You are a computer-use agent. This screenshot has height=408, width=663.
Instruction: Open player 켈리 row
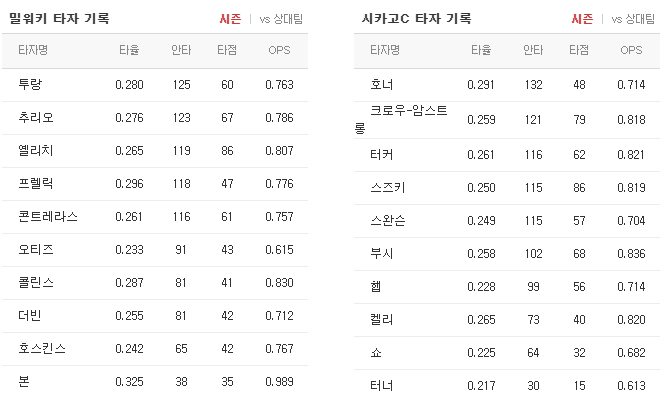507,320
